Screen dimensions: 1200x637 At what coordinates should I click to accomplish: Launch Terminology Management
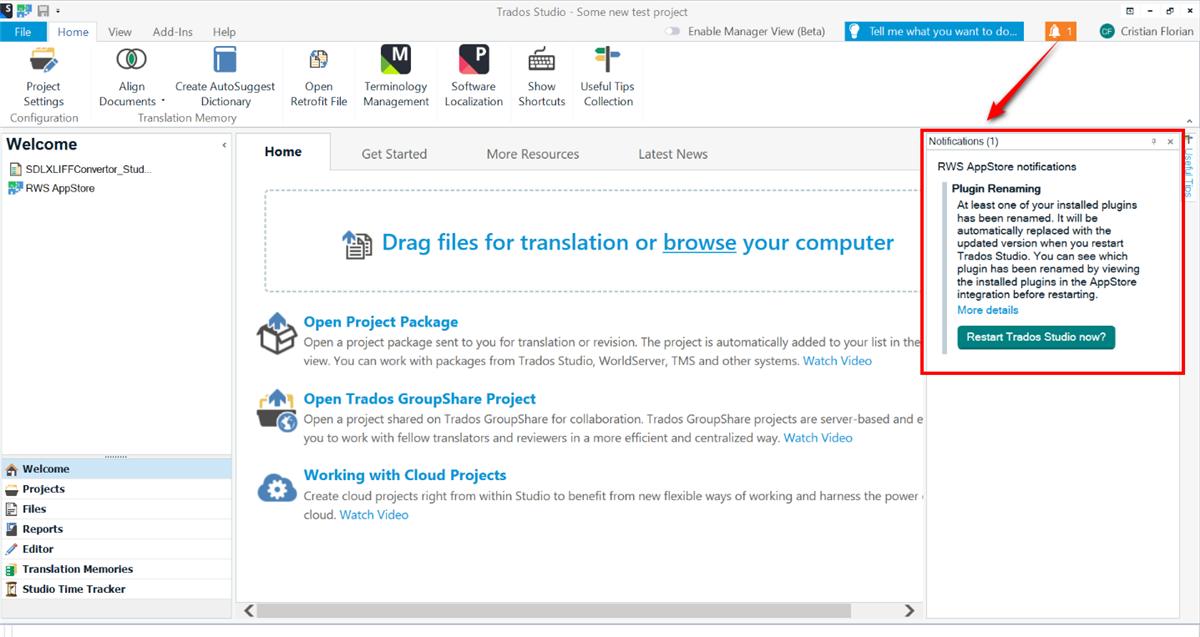(396, 77)
